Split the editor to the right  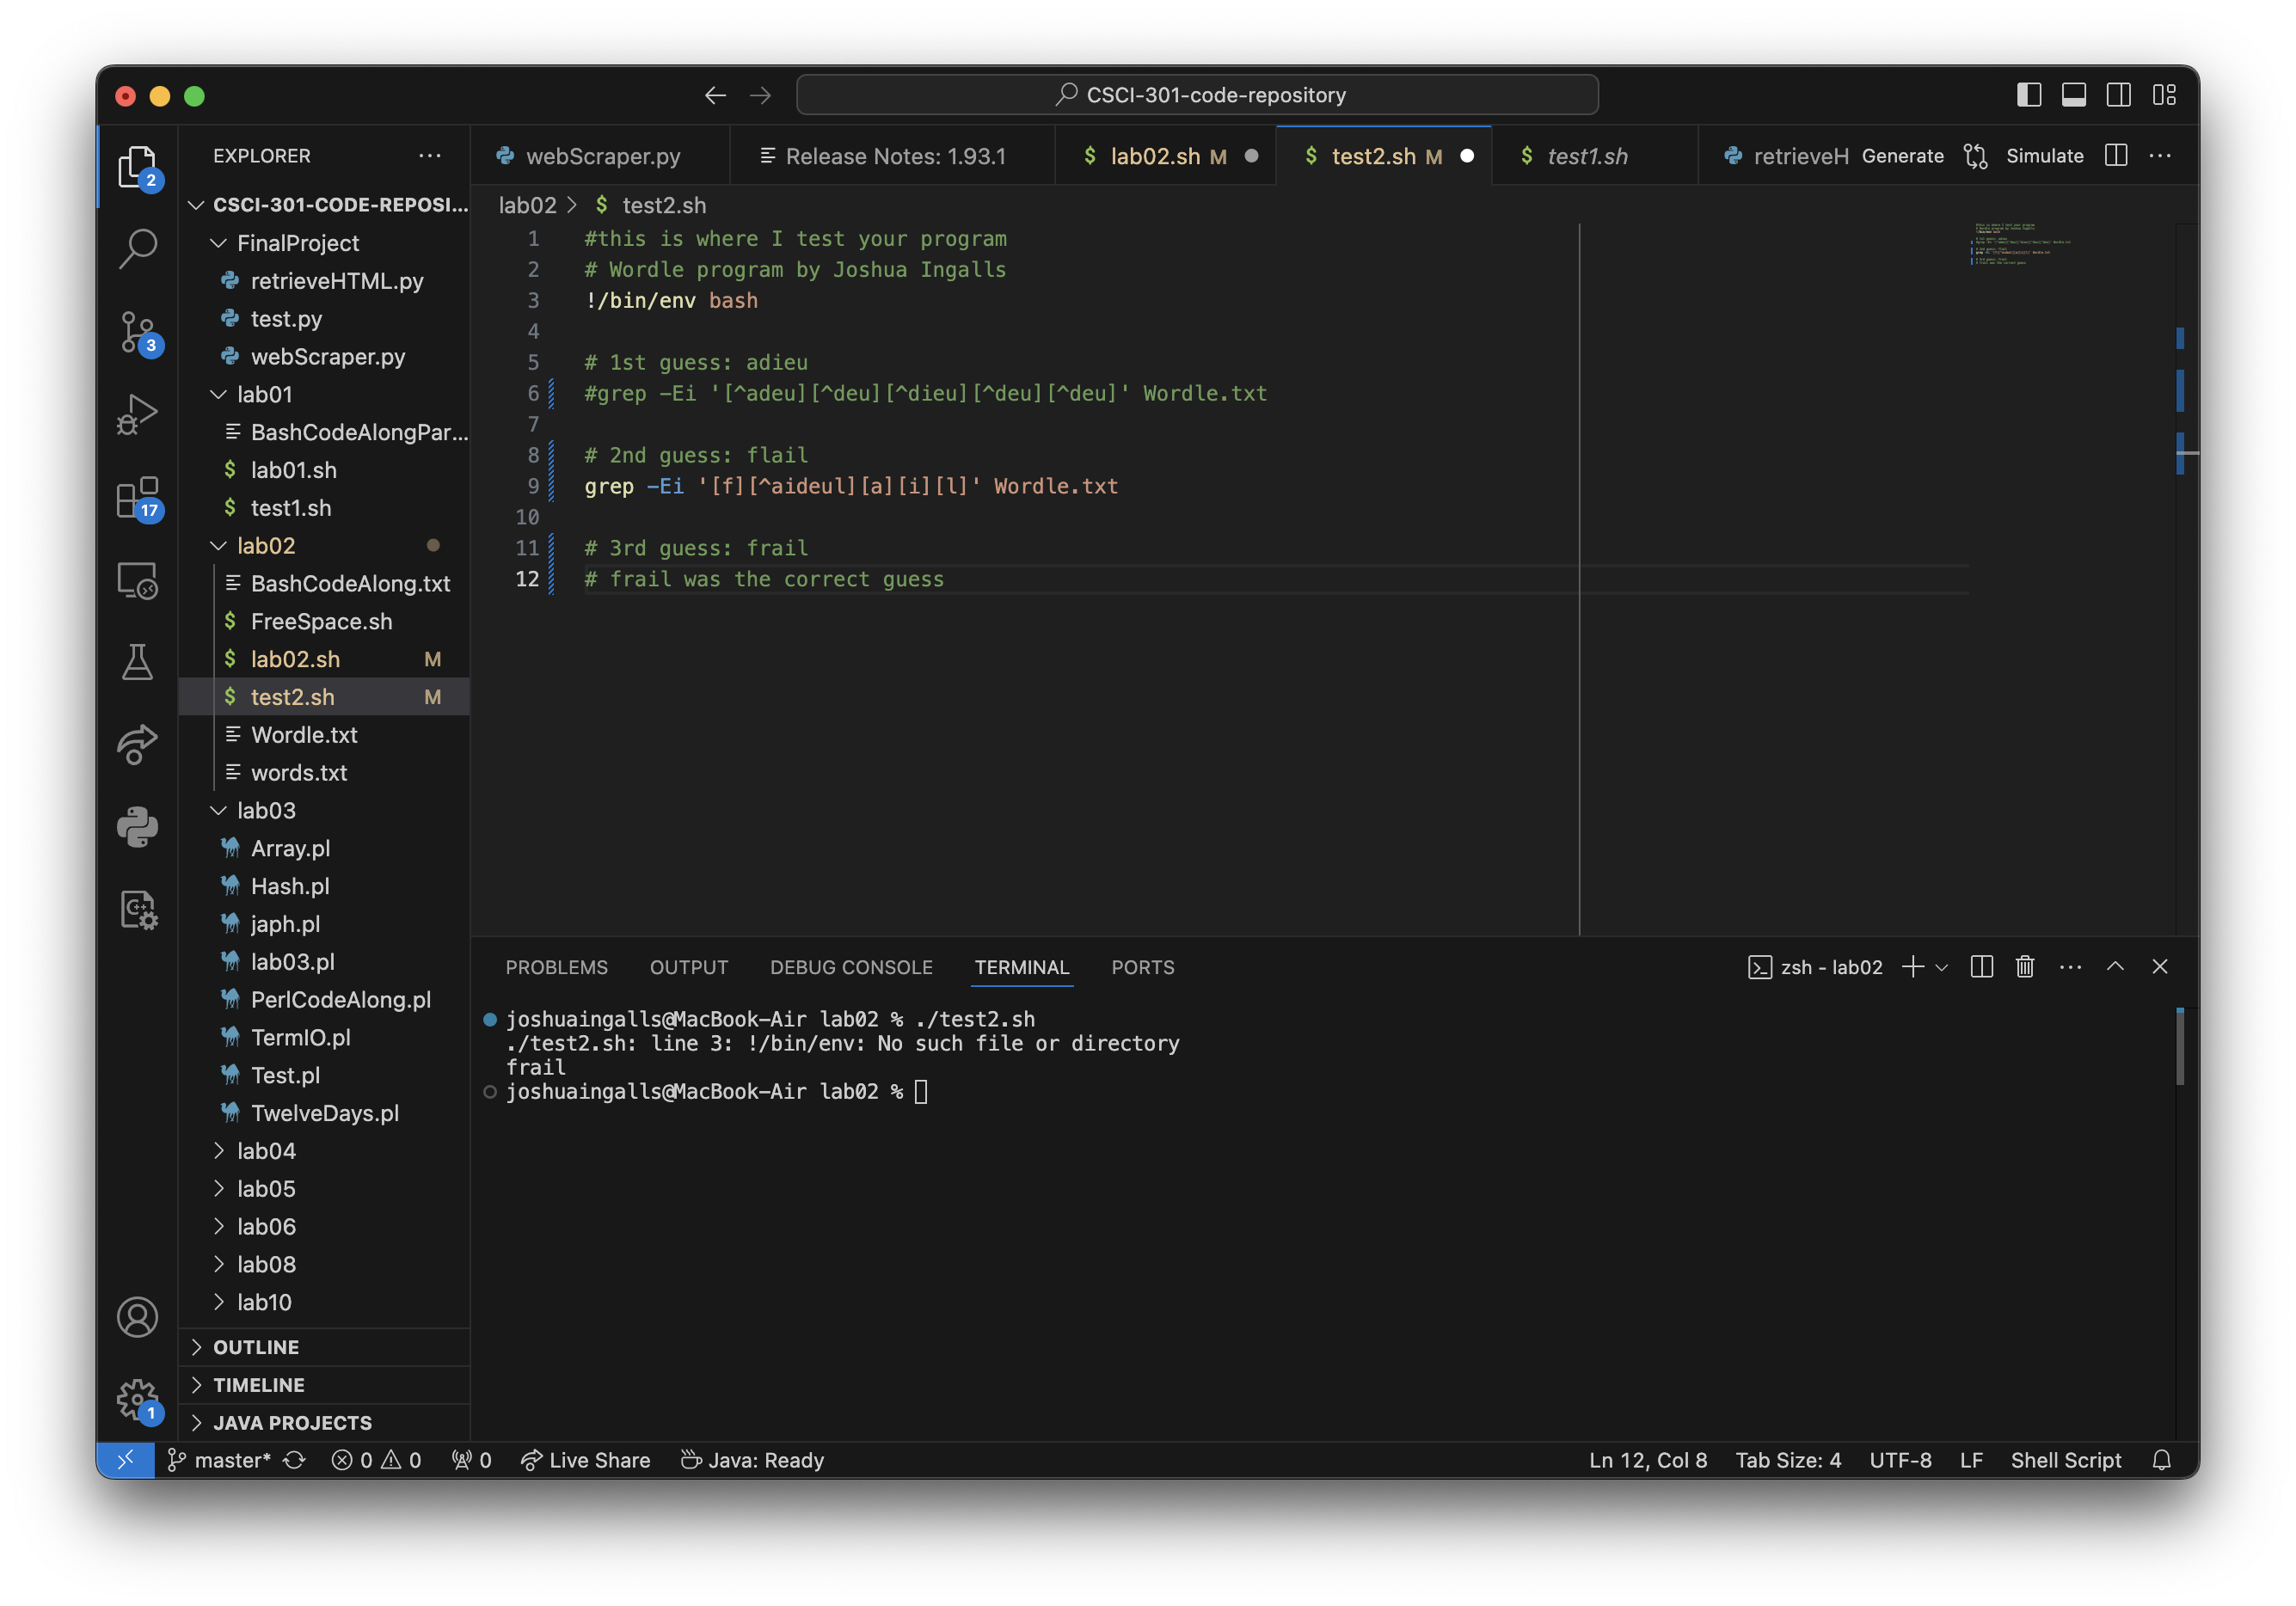pos(2116,156)
